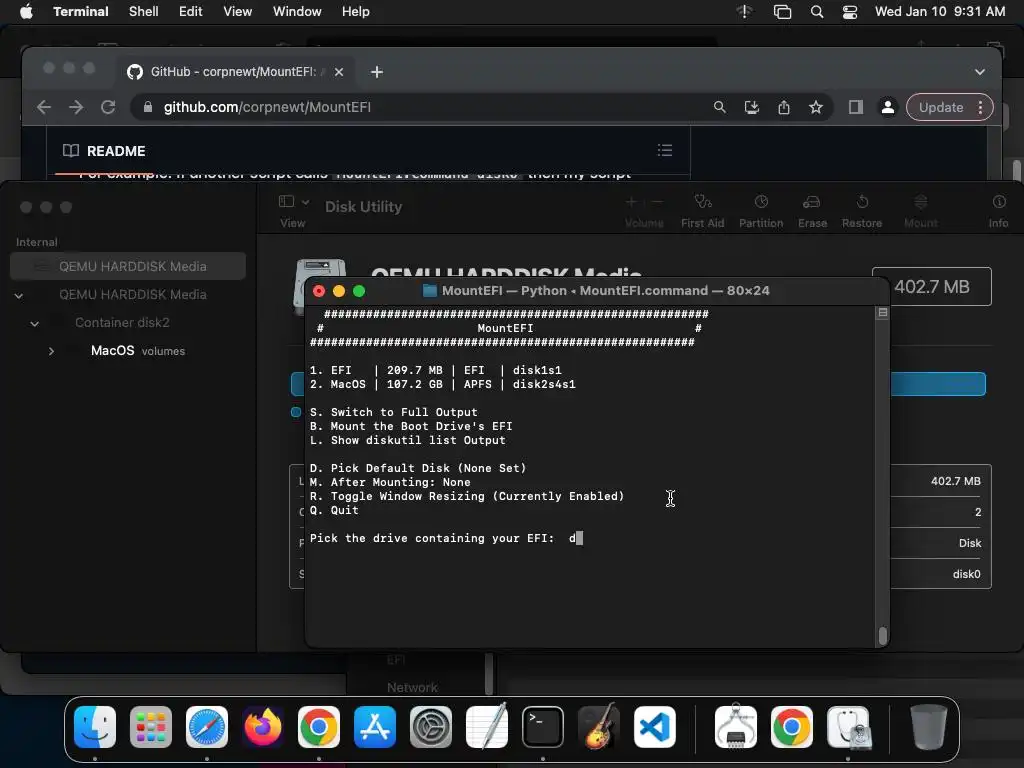Click the 402.7 MB capacity box
1024x768 pixels.
click(x=931, y=287)
